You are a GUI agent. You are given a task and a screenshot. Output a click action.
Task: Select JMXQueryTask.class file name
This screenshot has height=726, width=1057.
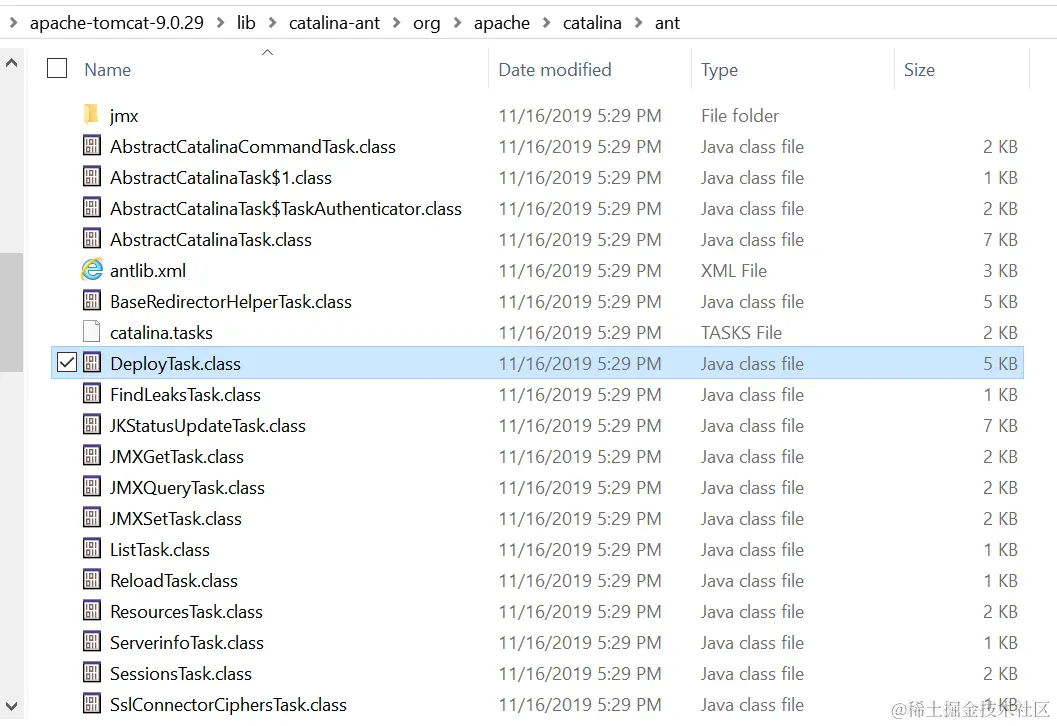pyautogui.click(x=187, y=488)
